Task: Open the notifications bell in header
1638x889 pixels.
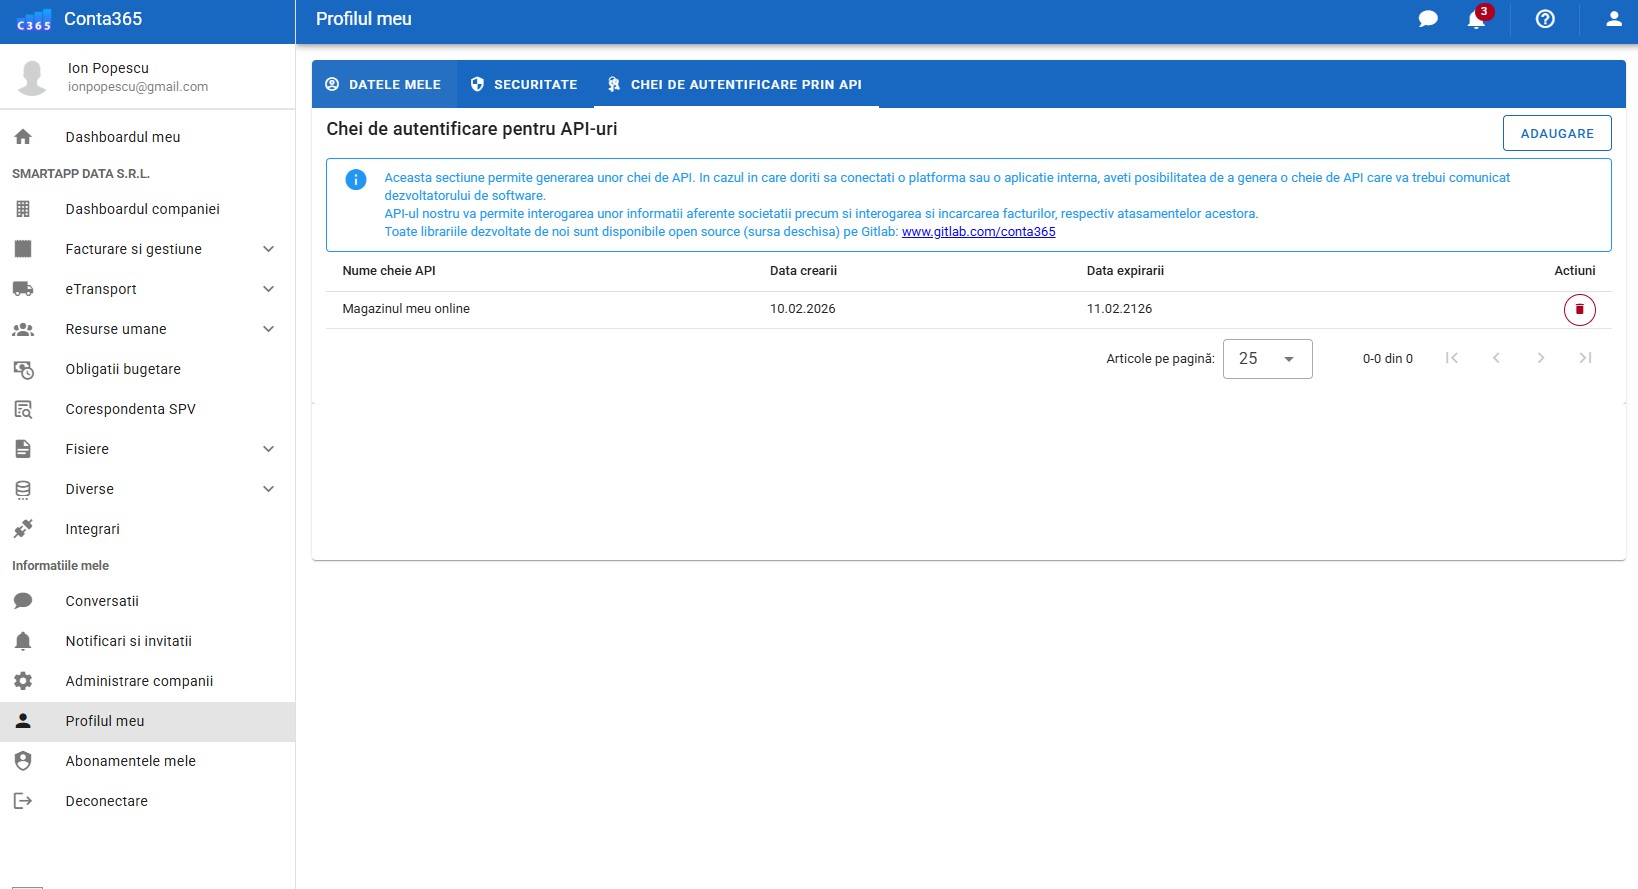Action: 1476,19
